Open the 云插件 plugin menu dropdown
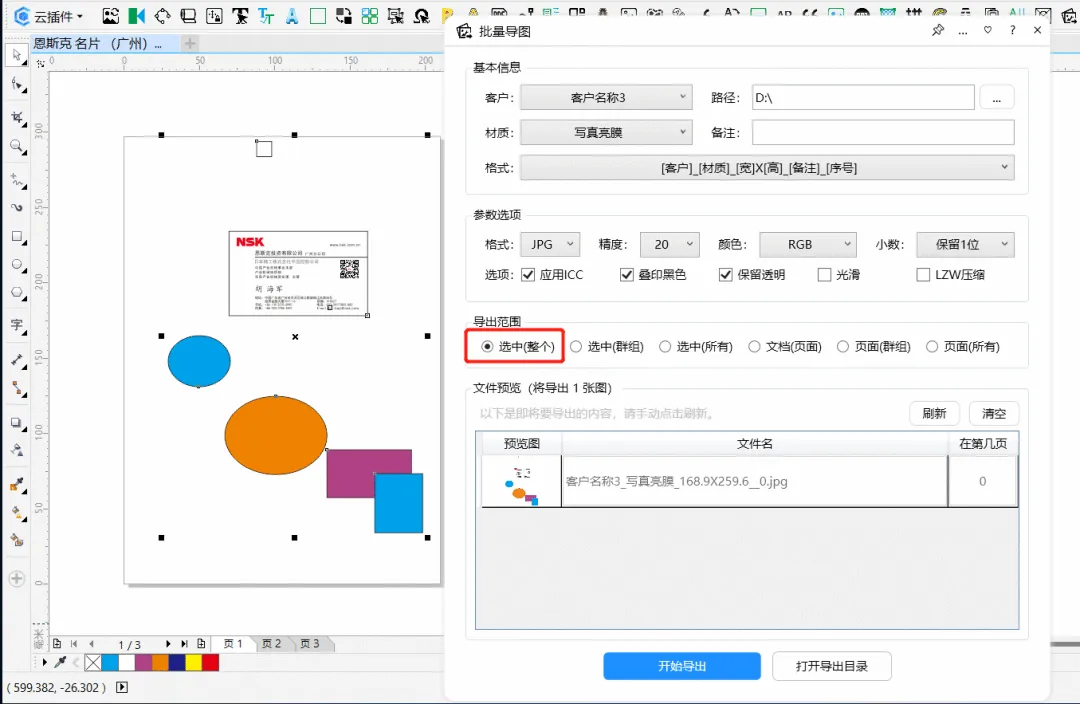 48,16
